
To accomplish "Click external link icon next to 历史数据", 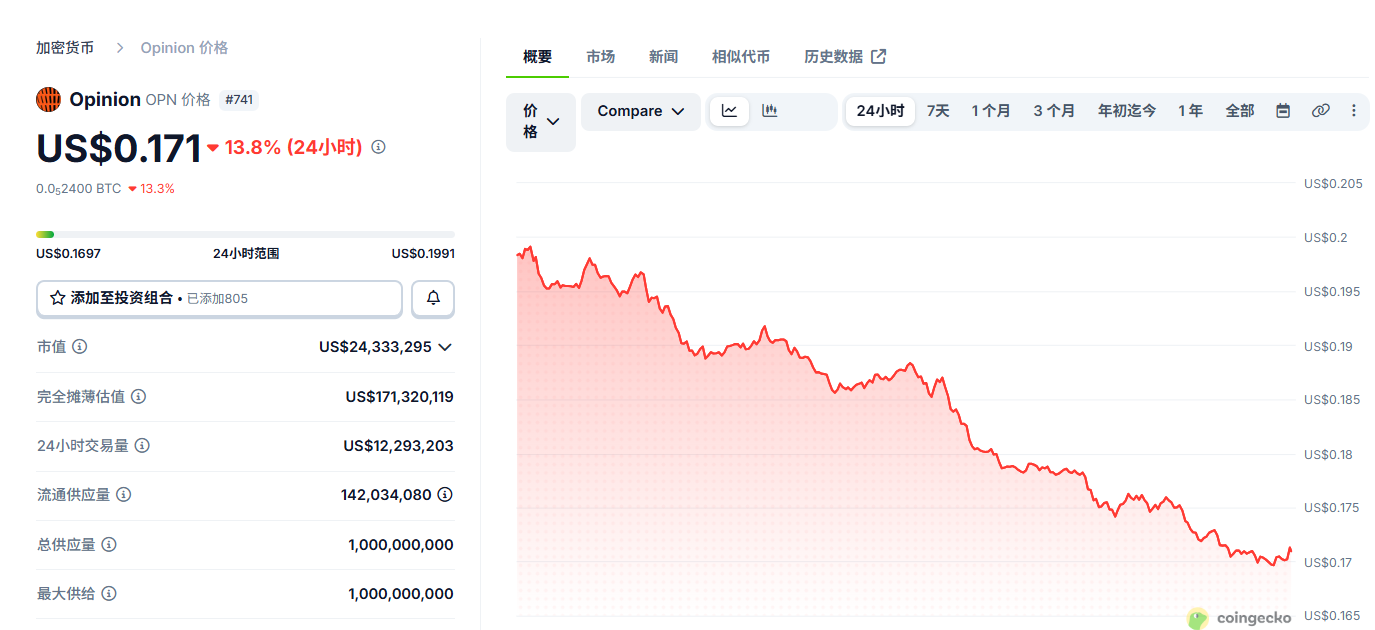I will pyautogui.click(x=878, y=57).
